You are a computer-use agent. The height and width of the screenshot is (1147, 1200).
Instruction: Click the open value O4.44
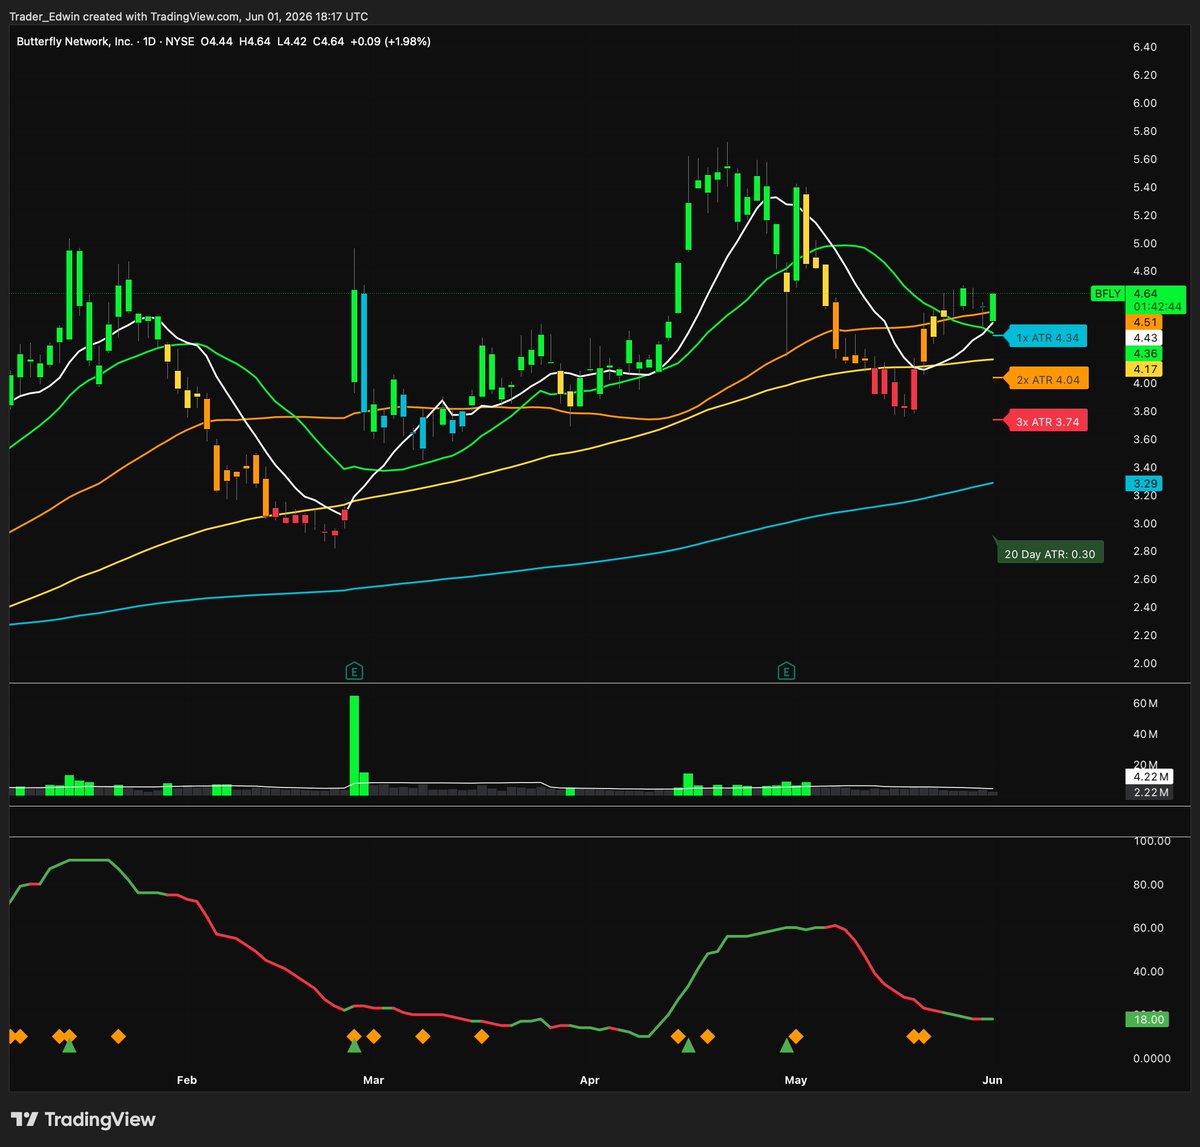point(216,42)
